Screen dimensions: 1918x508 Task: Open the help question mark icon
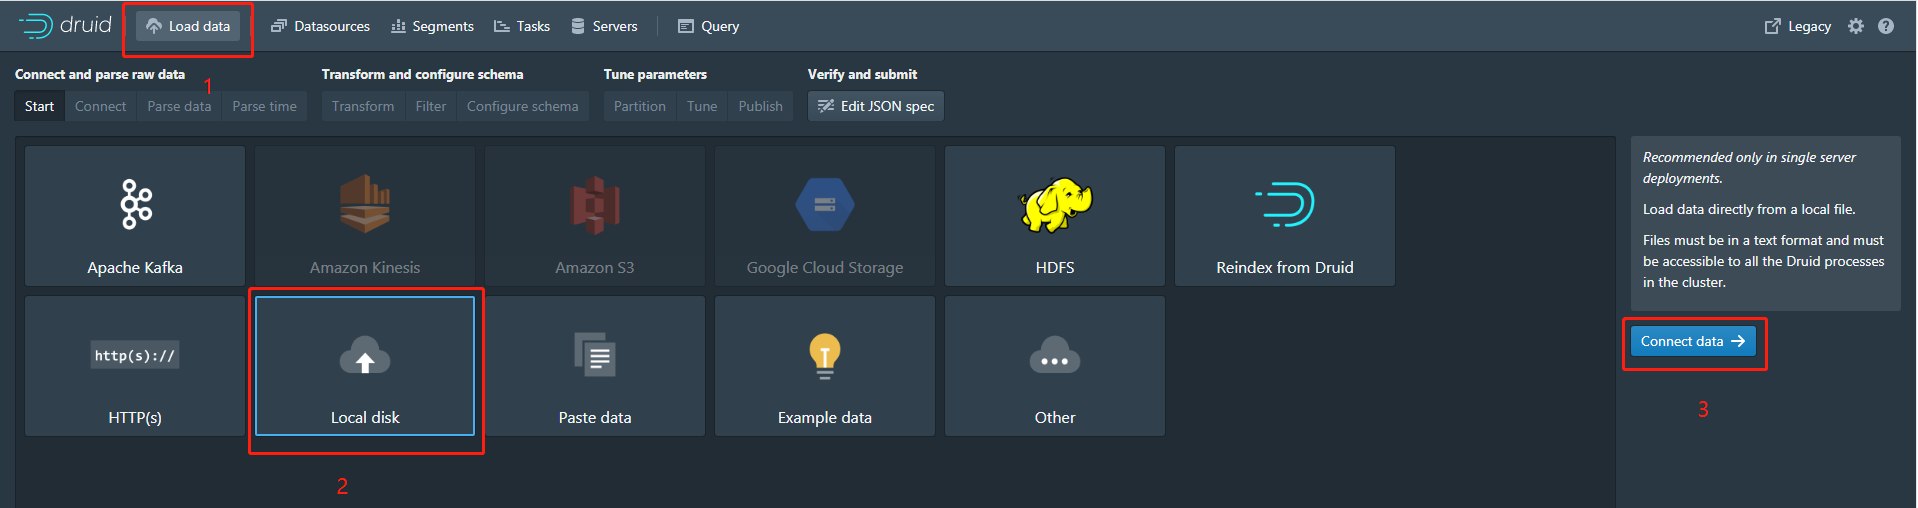1886,27
